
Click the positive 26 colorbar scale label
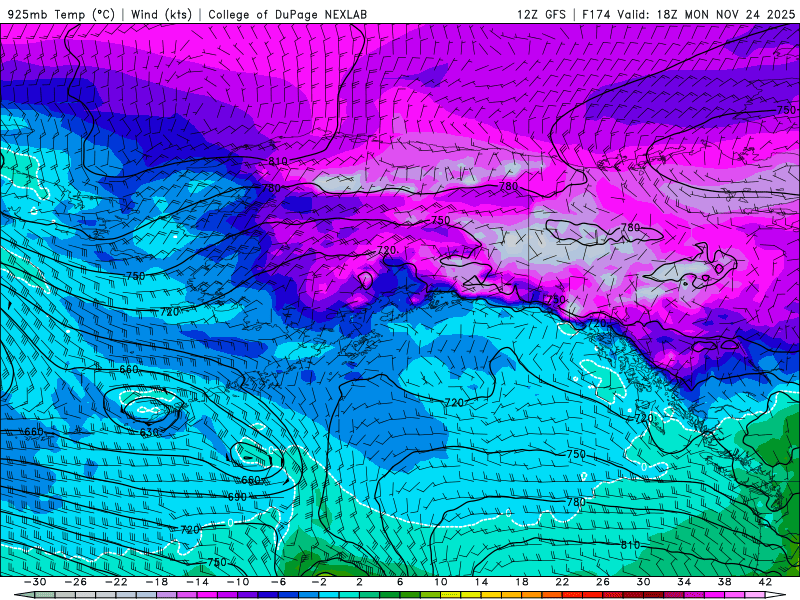click(x=603, y=582)
